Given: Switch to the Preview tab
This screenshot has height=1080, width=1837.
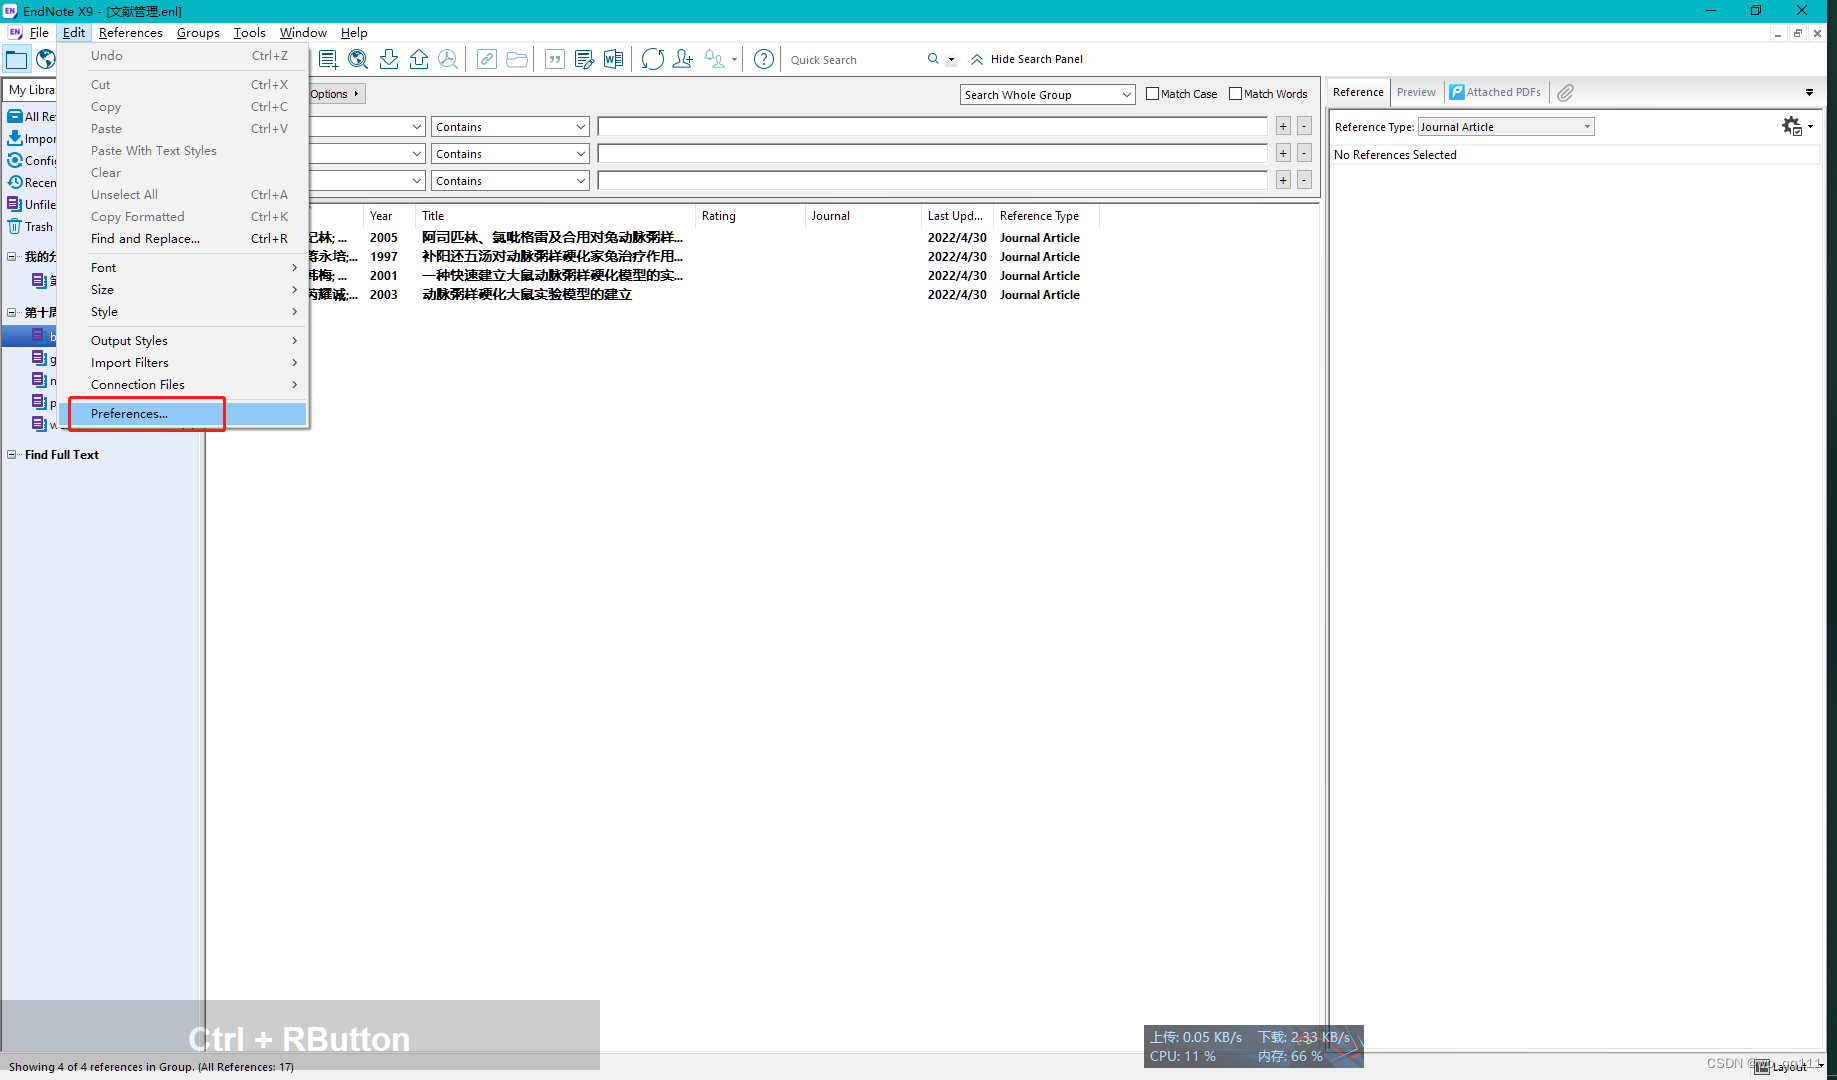Looking at the screenshot, I should (1416, 92).
